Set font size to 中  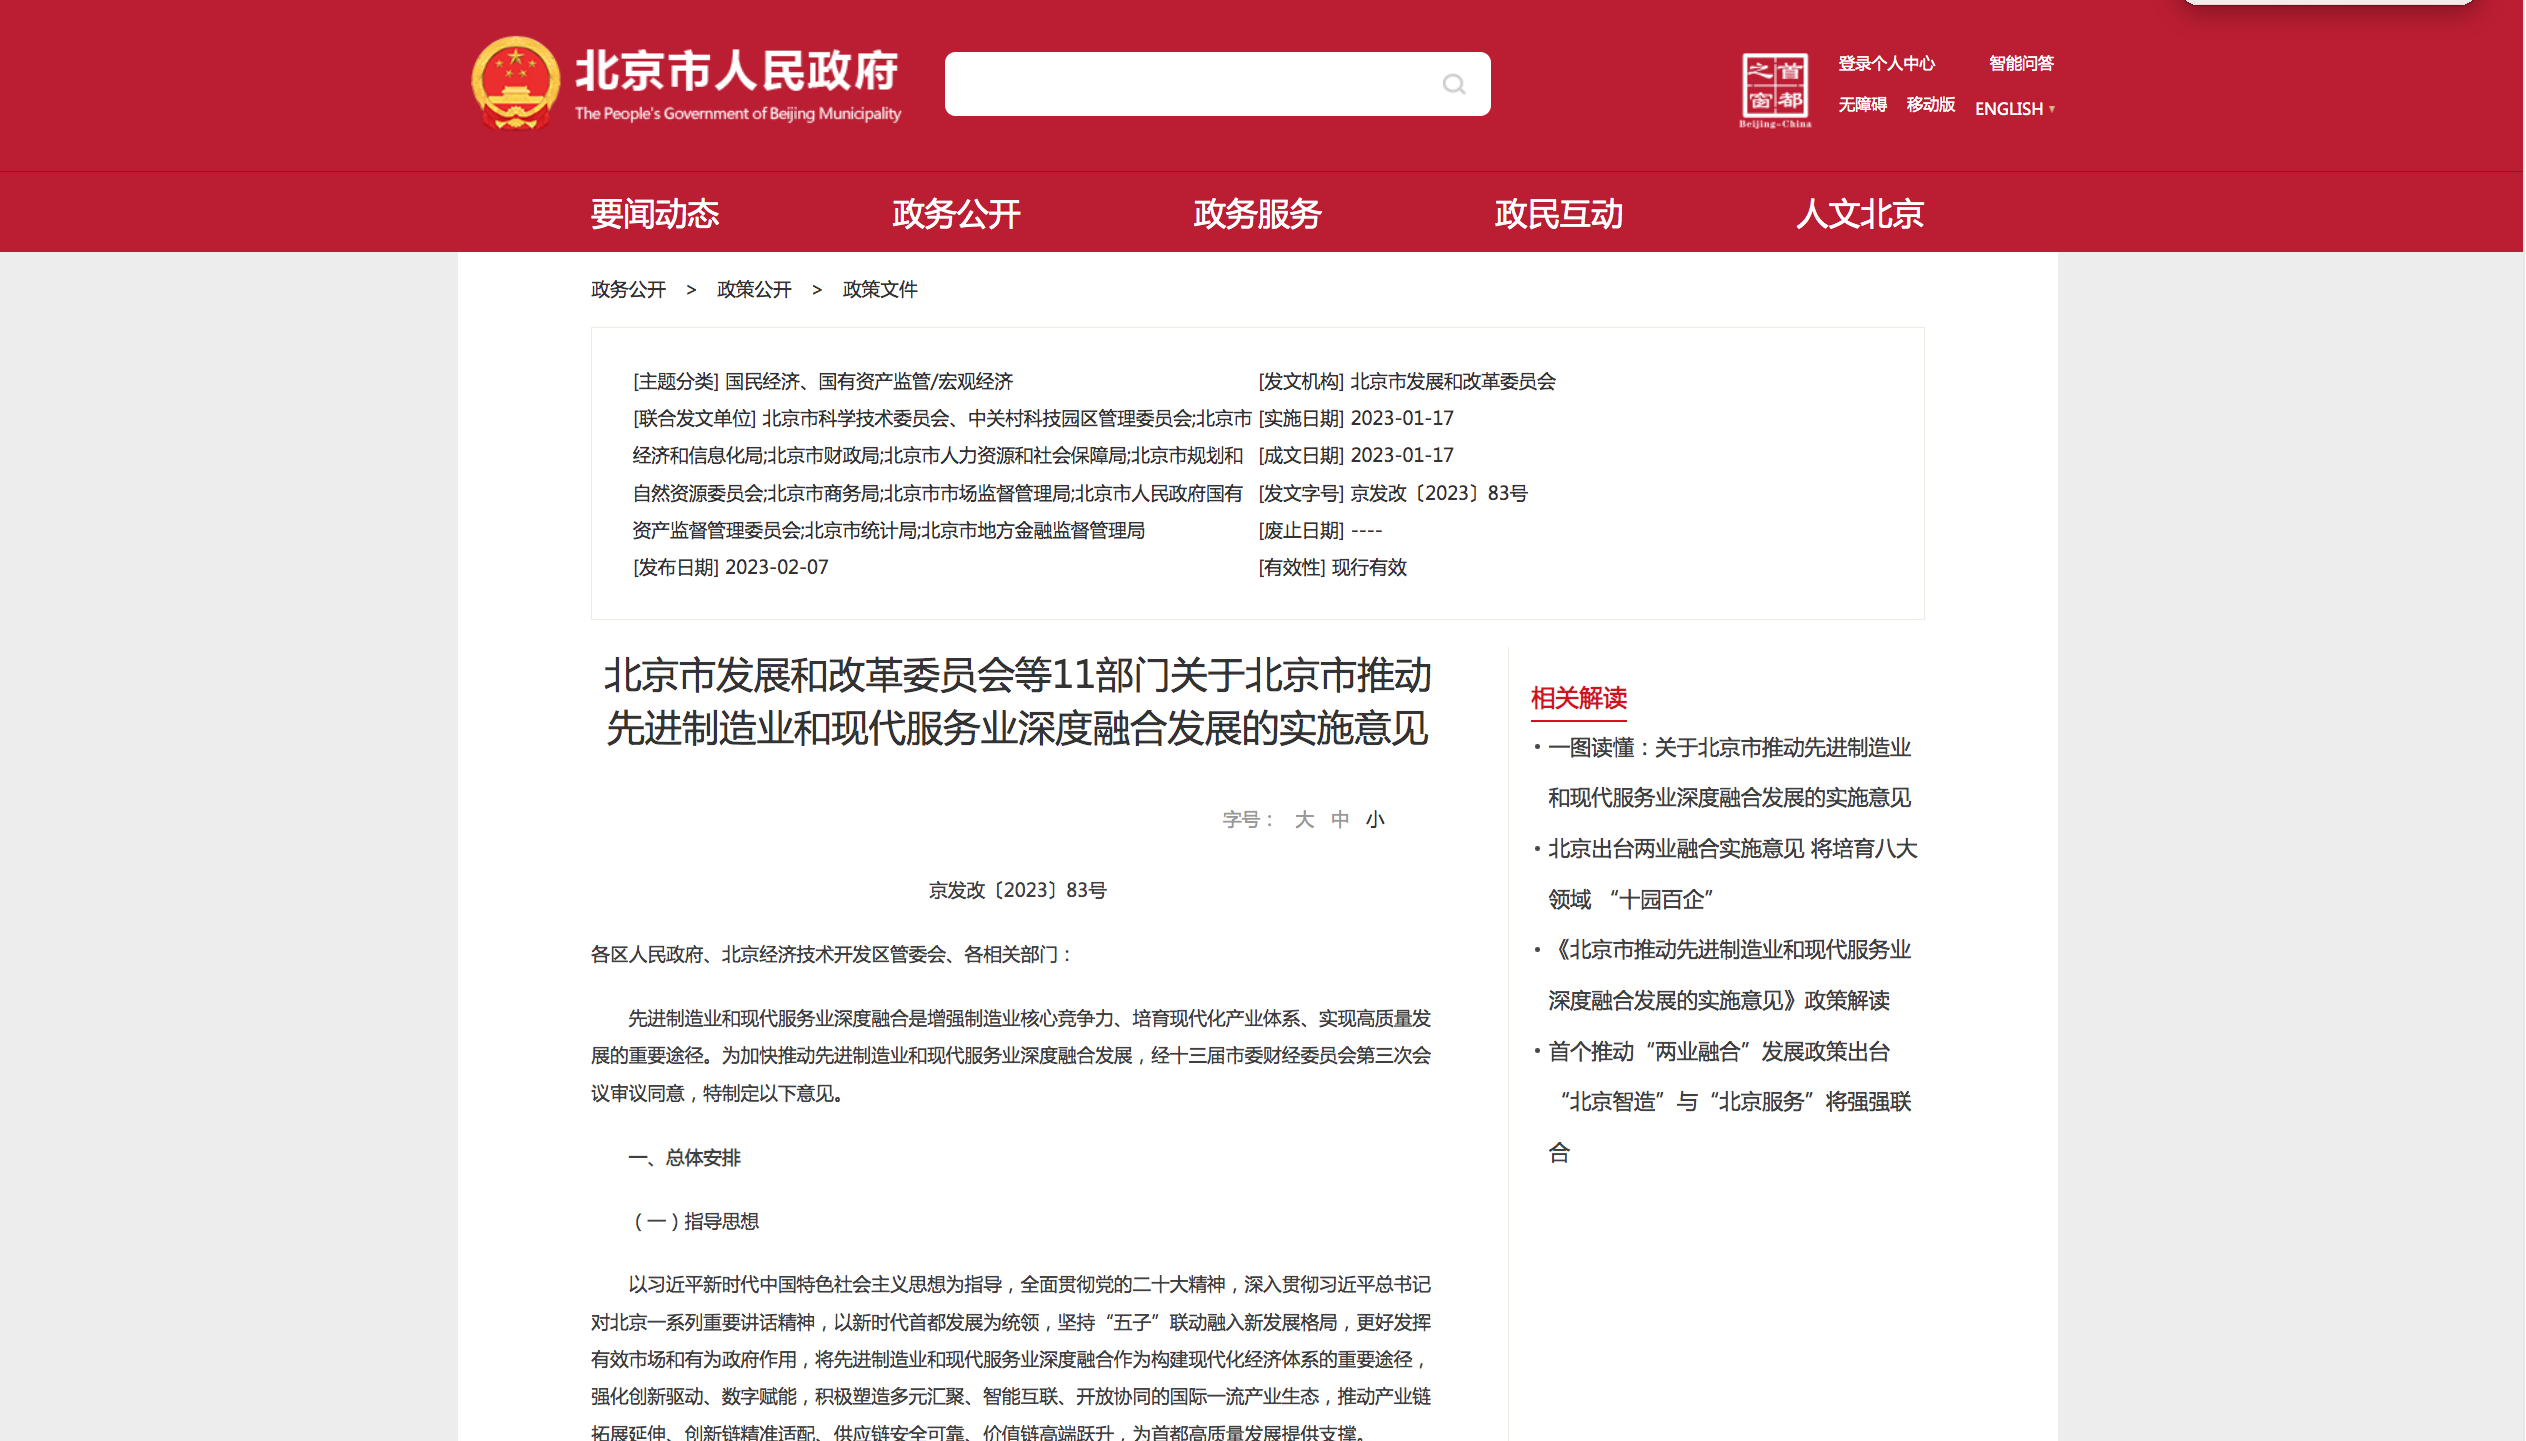point(1340,820)
